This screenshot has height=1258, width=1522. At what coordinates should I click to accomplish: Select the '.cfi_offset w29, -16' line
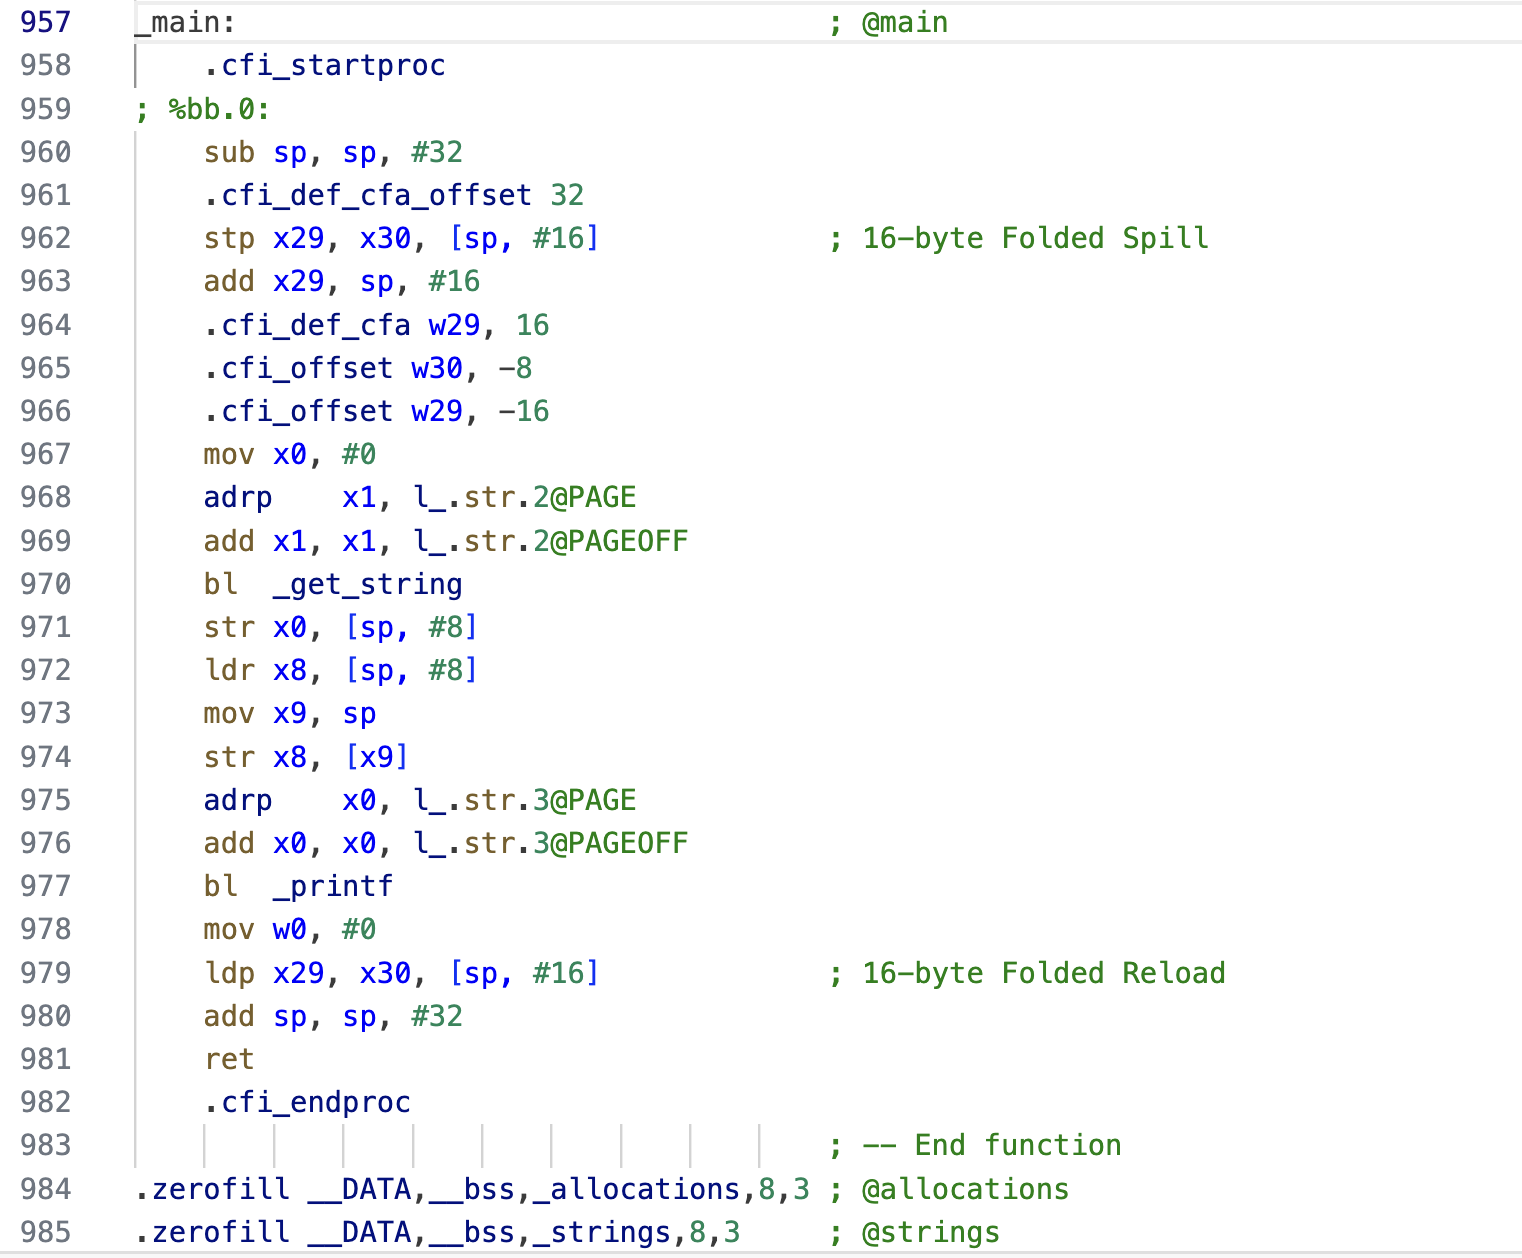pyautogui.click(x=377, y=411)
